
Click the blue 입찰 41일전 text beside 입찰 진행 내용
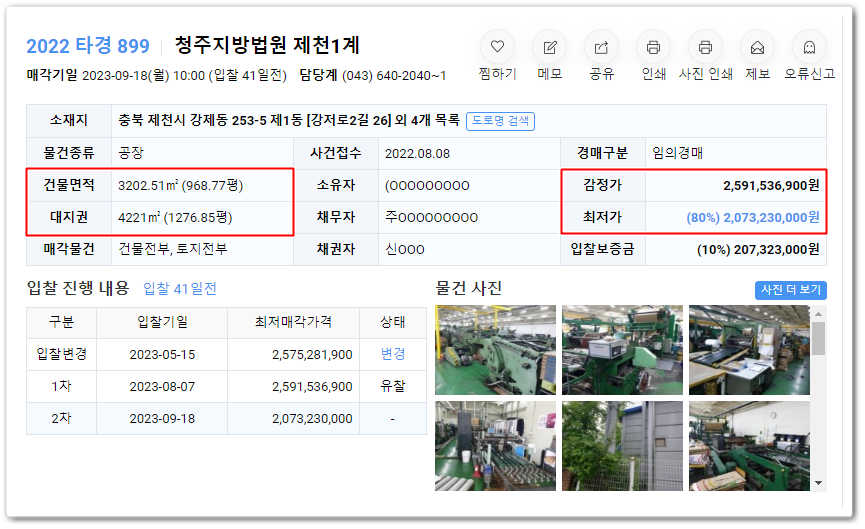[180, 288]
